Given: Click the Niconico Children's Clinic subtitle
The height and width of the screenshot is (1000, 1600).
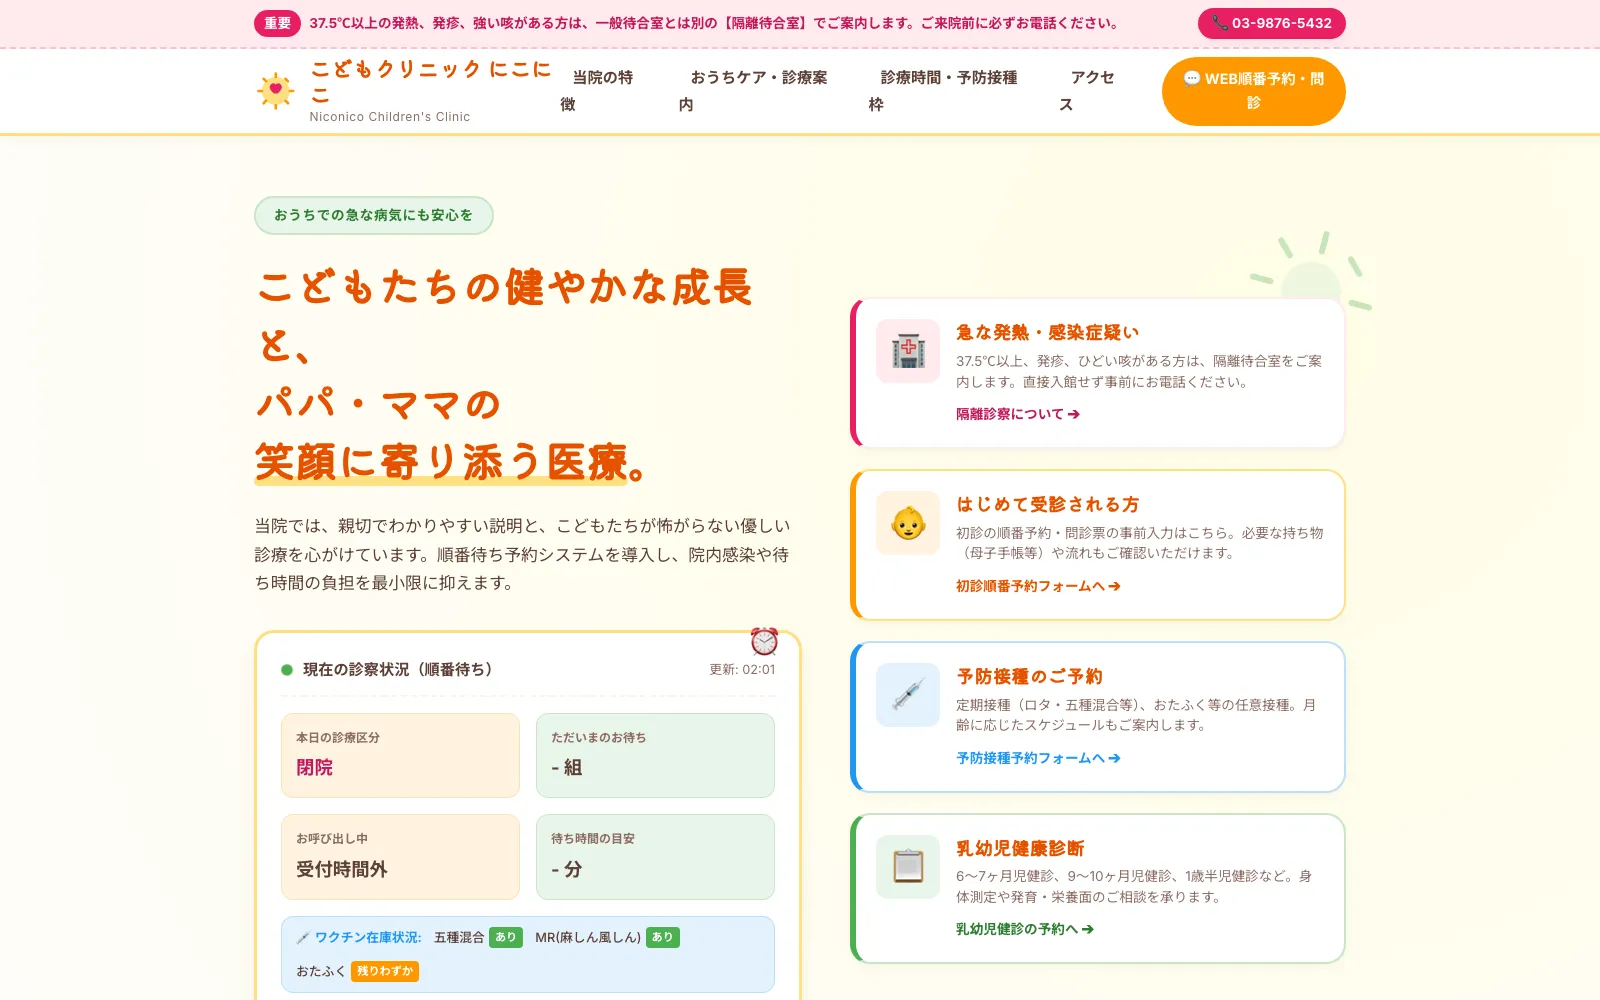Looking at the screenshot, I should [x=390, y=117].
